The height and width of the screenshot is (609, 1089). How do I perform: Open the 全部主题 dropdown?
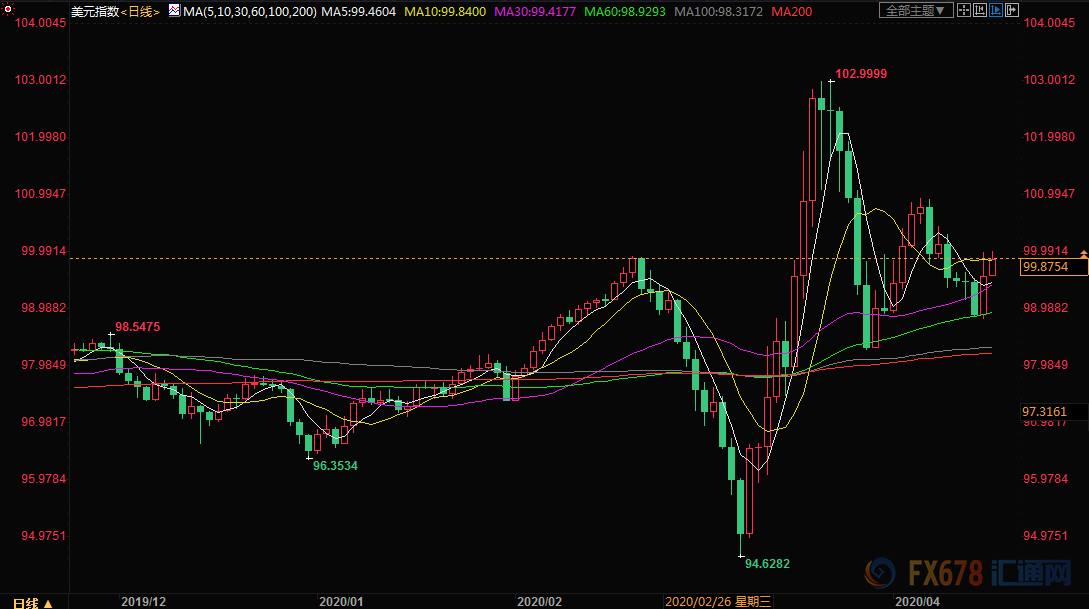click(x=914, y=11)
